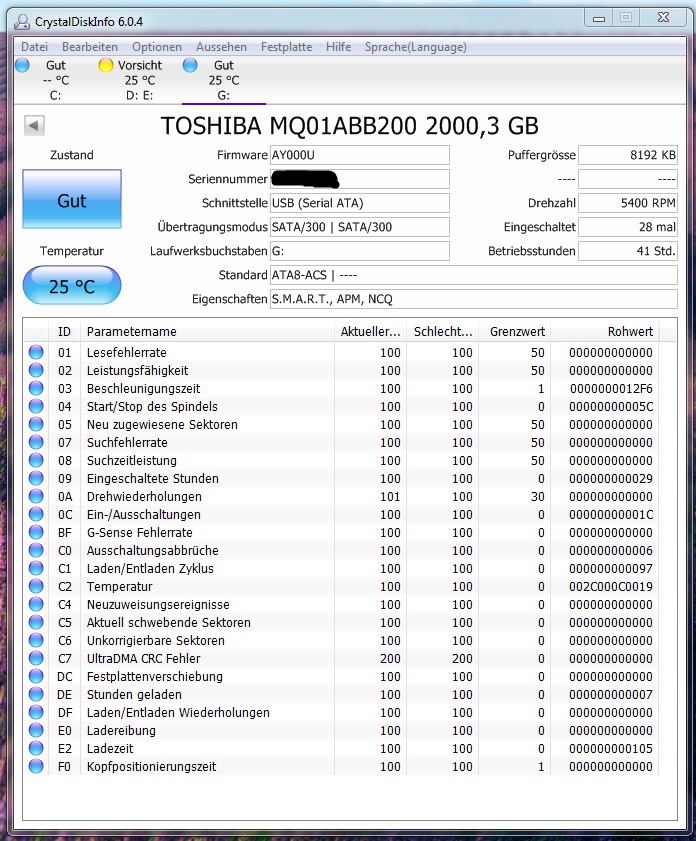Sort by the Aktueller column header

(x=371, y=331)
